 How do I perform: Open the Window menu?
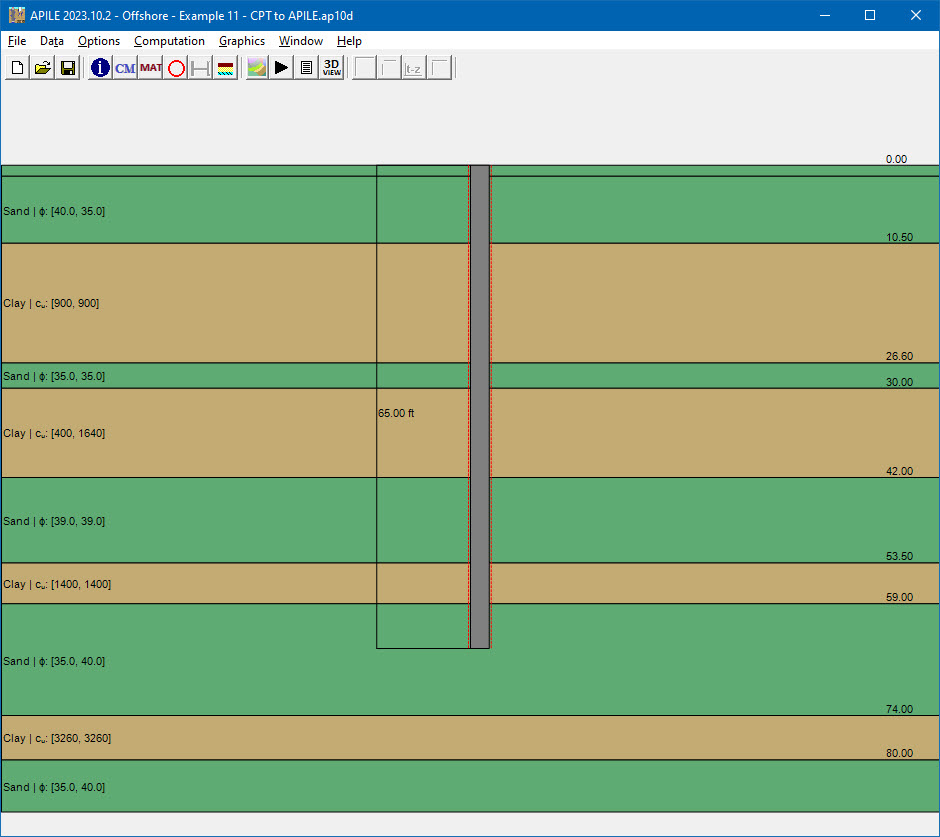pos(300,41)
